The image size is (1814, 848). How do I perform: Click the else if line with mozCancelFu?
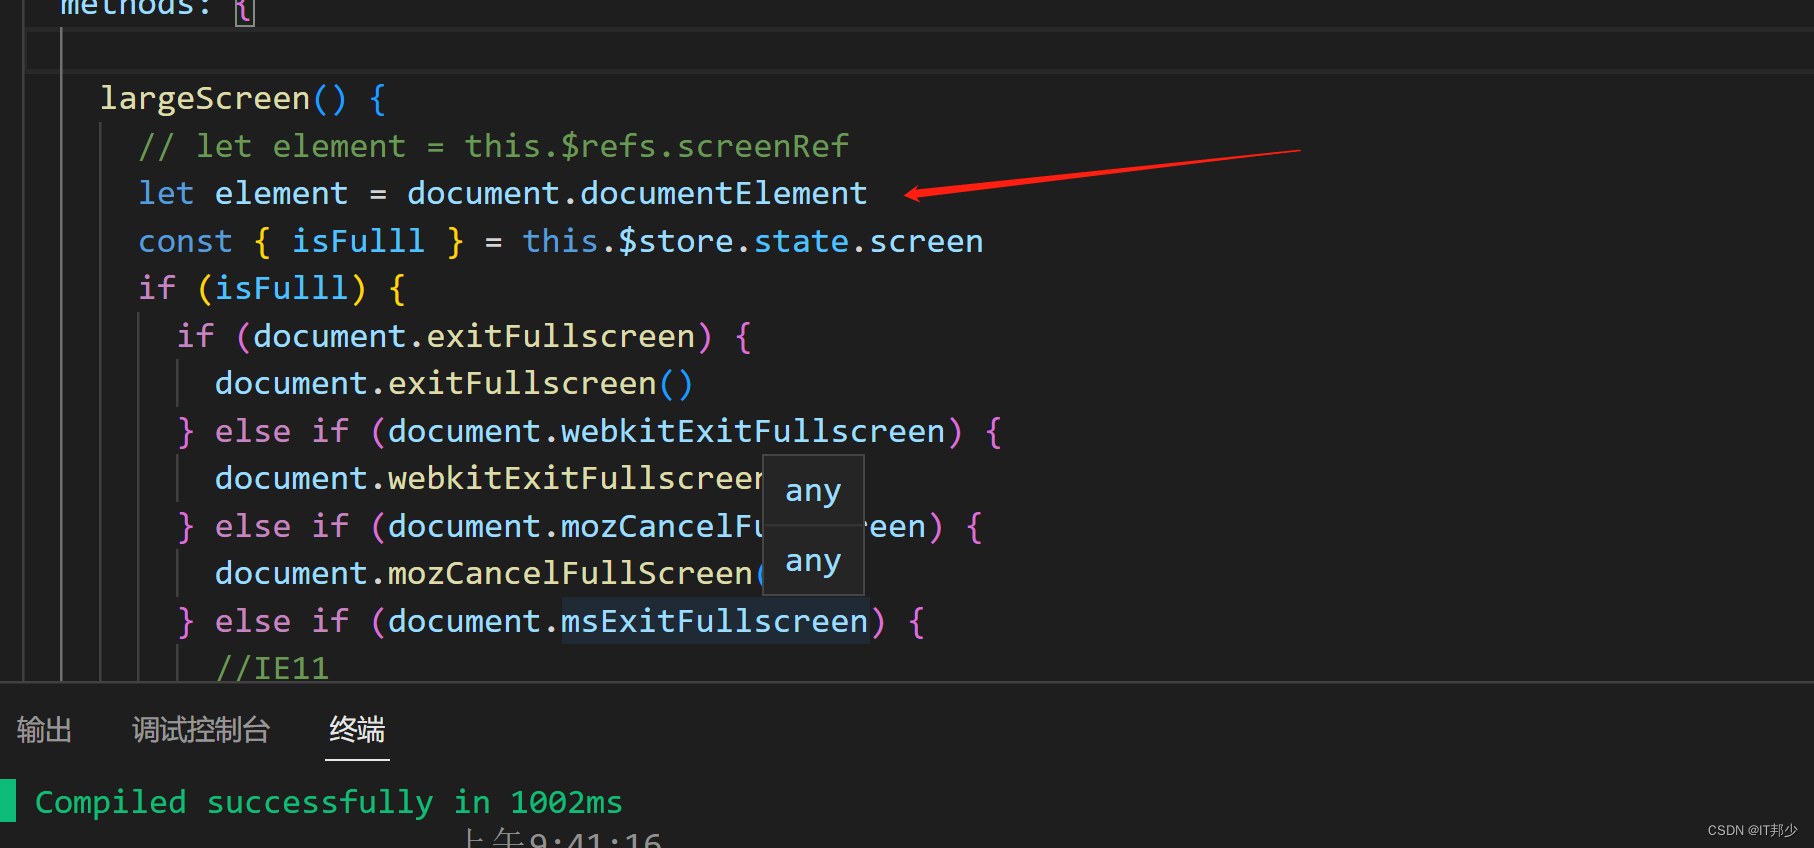(x=580, y=526)
